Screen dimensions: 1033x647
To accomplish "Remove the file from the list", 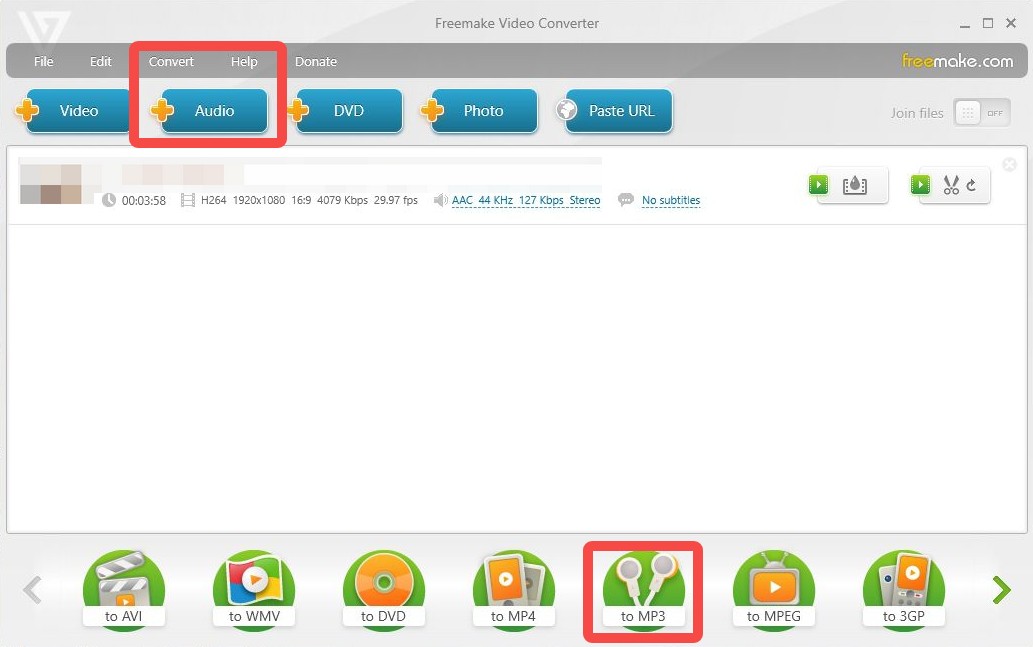I will click(x=1009, y=165).
